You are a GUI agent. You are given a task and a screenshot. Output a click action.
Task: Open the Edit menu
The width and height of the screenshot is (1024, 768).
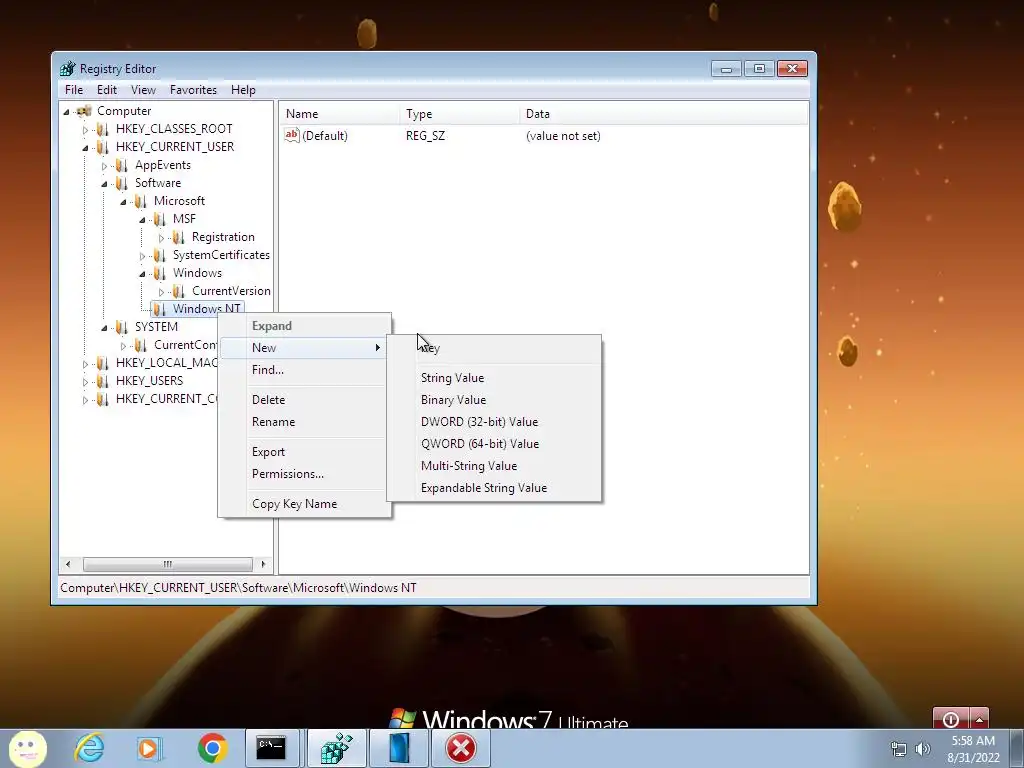coord(106,89)
